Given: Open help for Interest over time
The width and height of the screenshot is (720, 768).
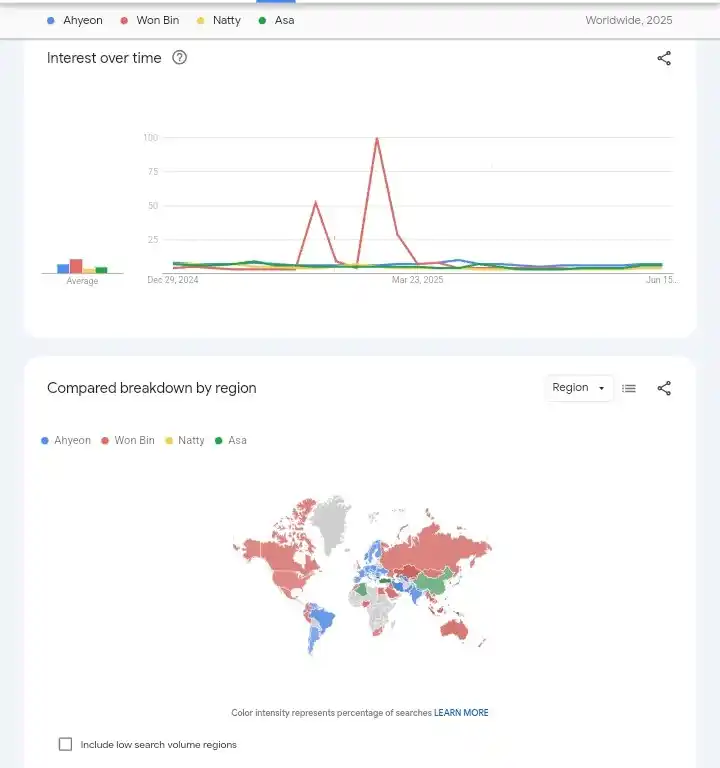Looking at the screenshot, I should coord(180,58).
